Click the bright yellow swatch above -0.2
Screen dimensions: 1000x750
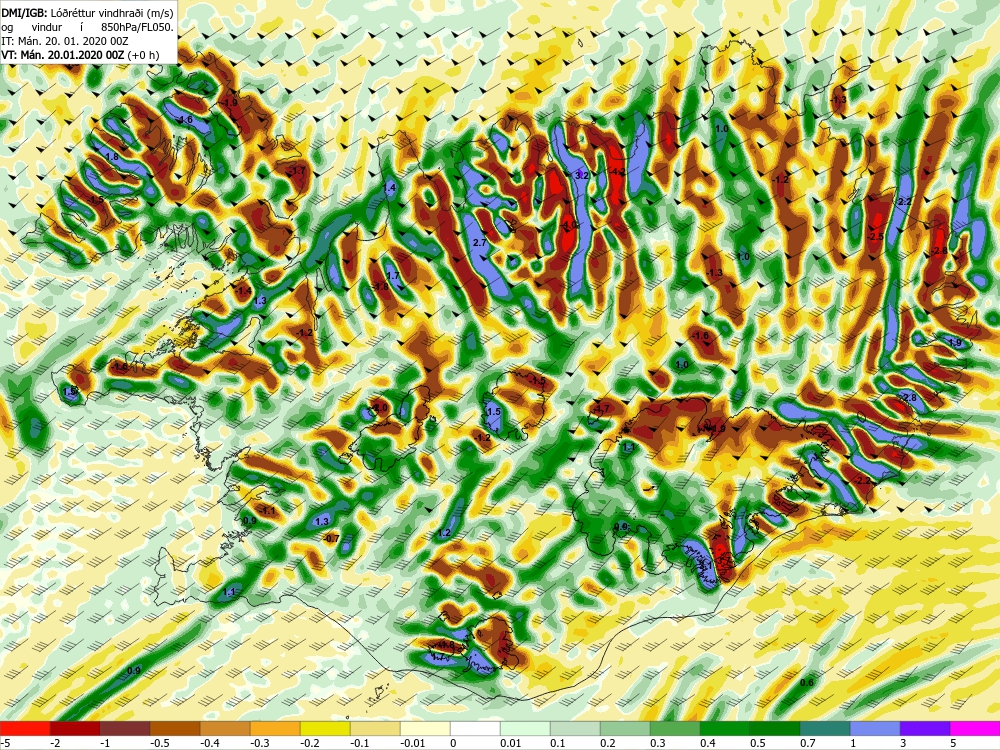(x=325, y=728)
